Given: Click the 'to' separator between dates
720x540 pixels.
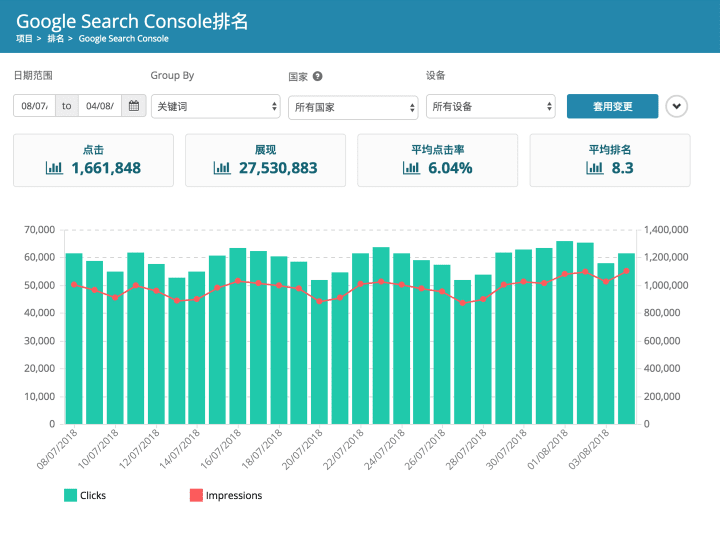Looking at the screenshot, I should tap(67, 106).
